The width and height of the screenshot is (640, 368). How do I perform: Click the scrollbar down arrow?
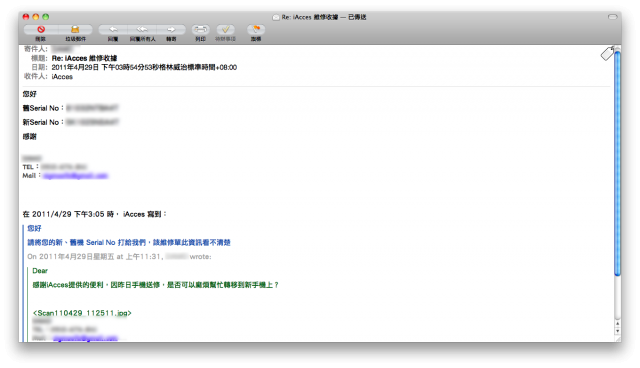point(618,330)
